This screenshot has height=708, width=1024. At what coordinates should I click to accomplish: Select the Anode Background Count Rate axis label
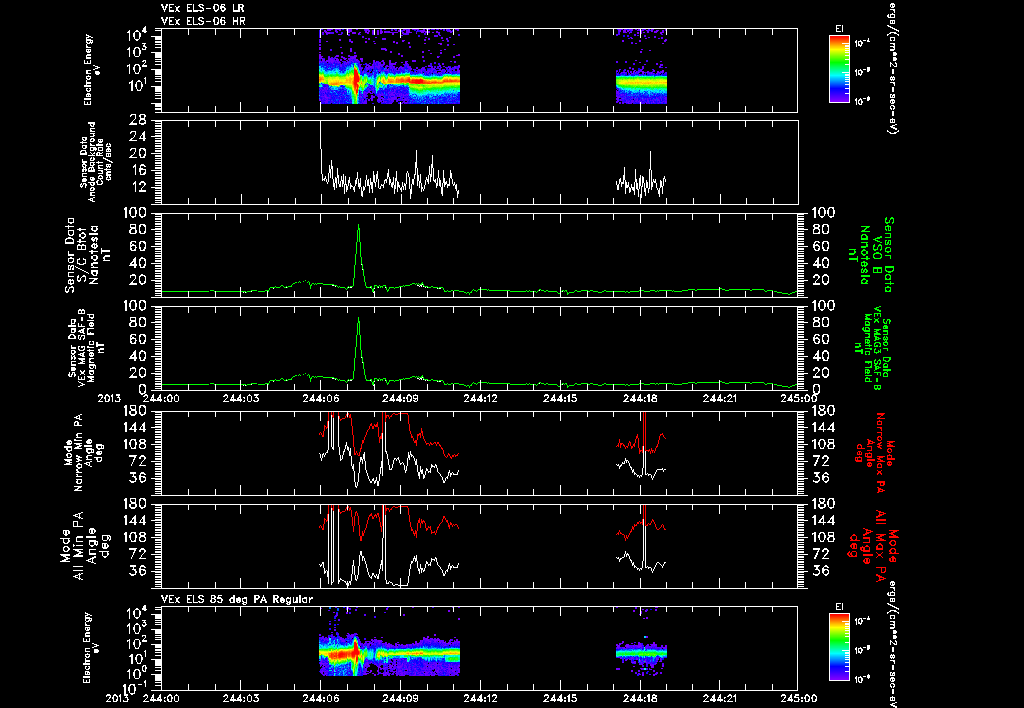(96, 162)
